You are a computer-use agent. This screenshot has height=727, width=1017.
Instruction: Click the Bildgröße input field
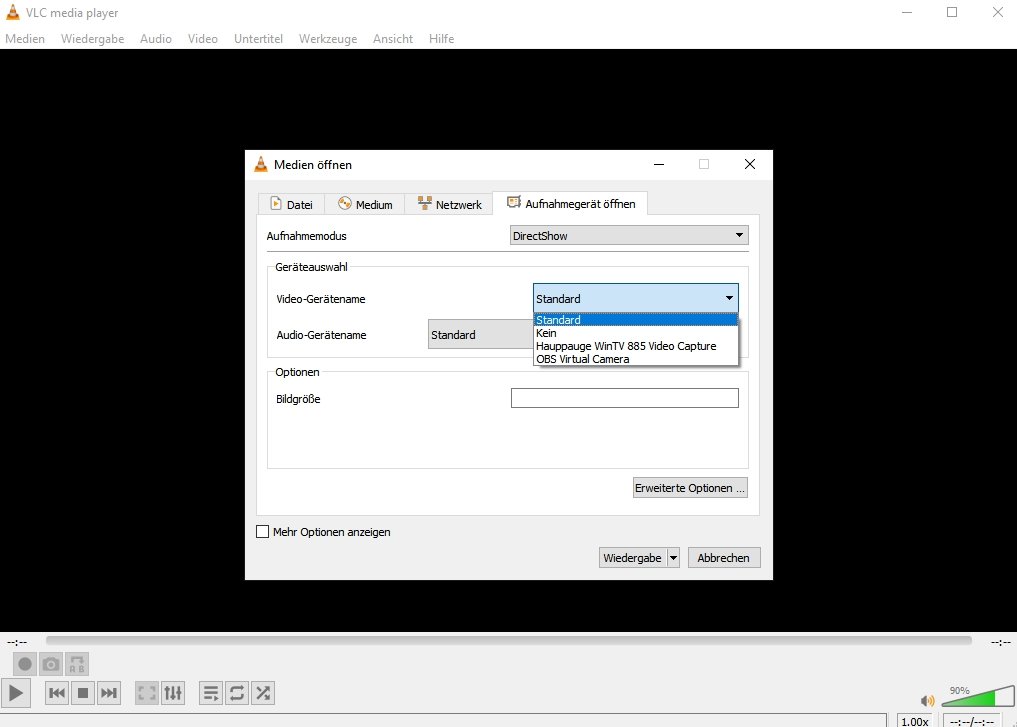pos(625,398)
